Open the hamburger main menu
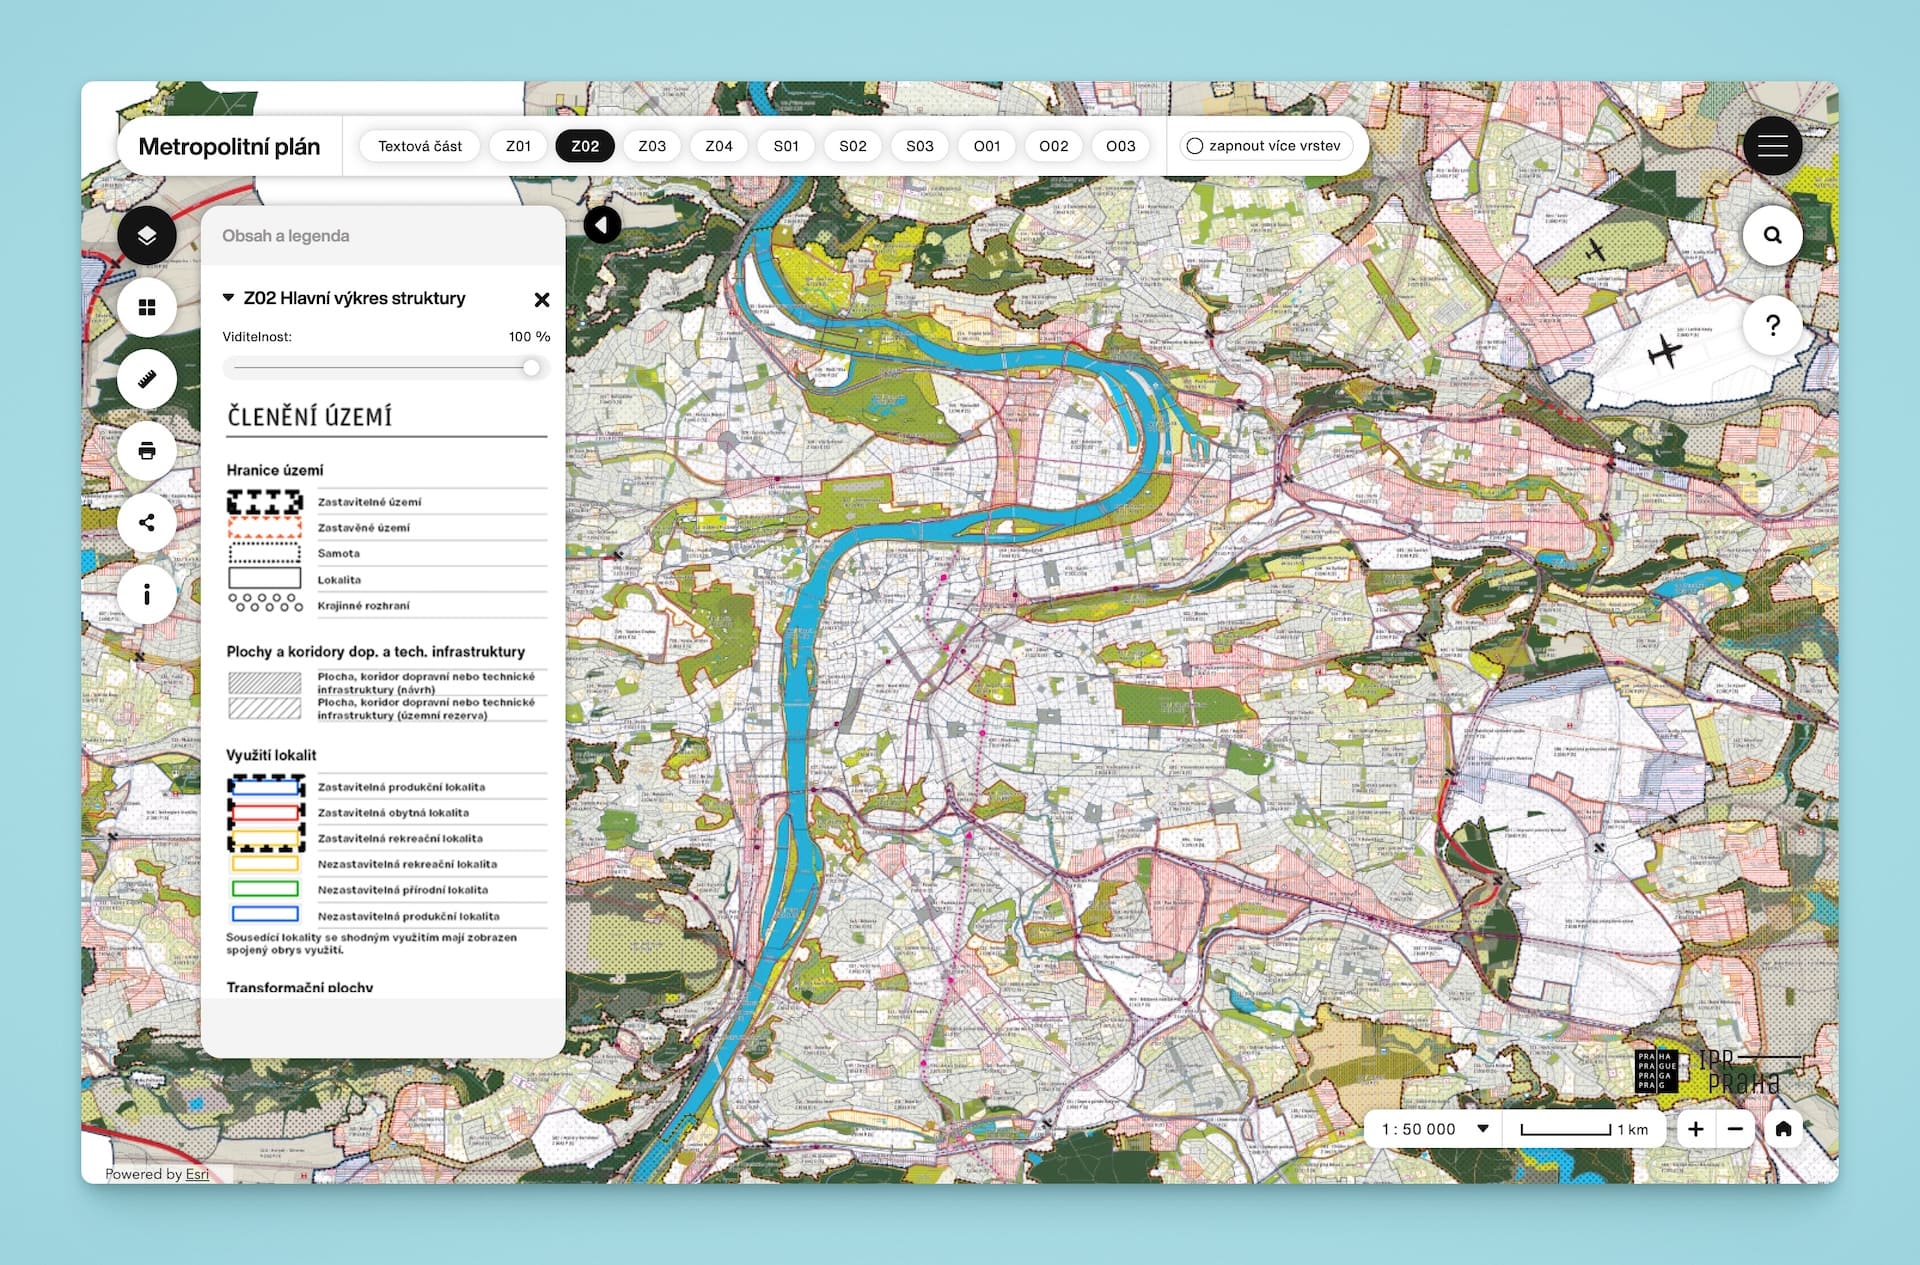Viewport: 1920px width, 1265px height. [1772, 146]
